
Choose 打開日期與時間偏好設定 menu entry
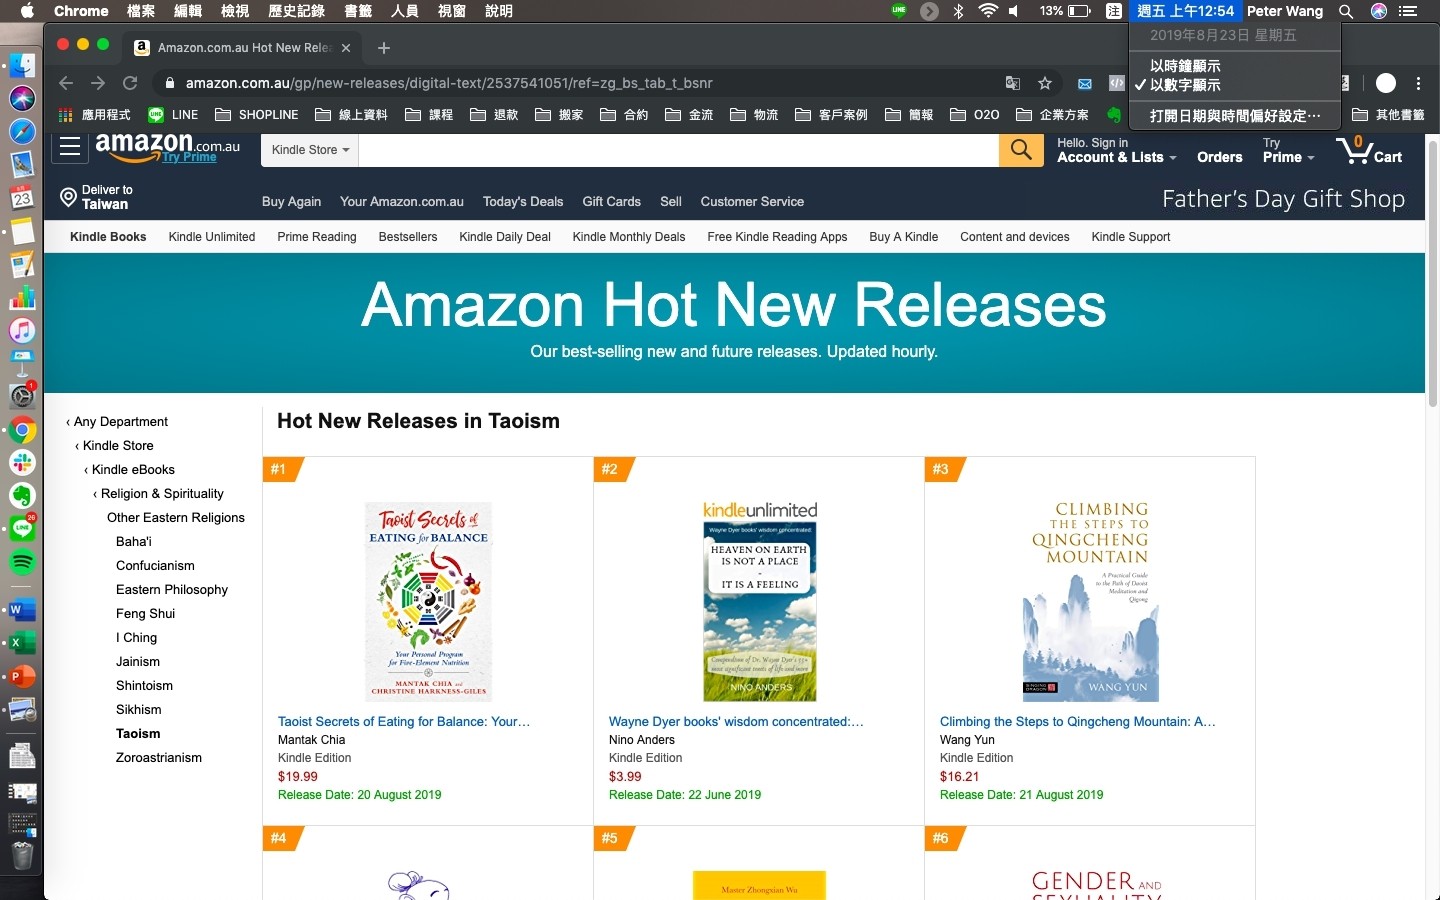pos(1234,115)
